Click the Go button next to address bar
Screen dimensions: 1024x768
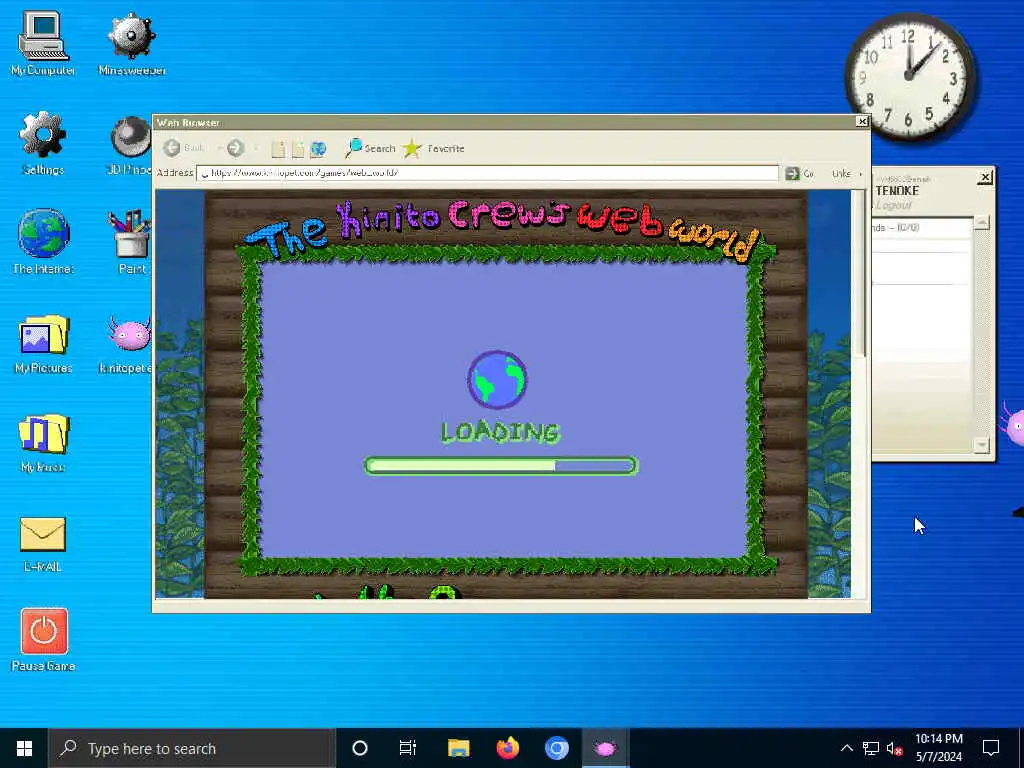click(799, 173)
